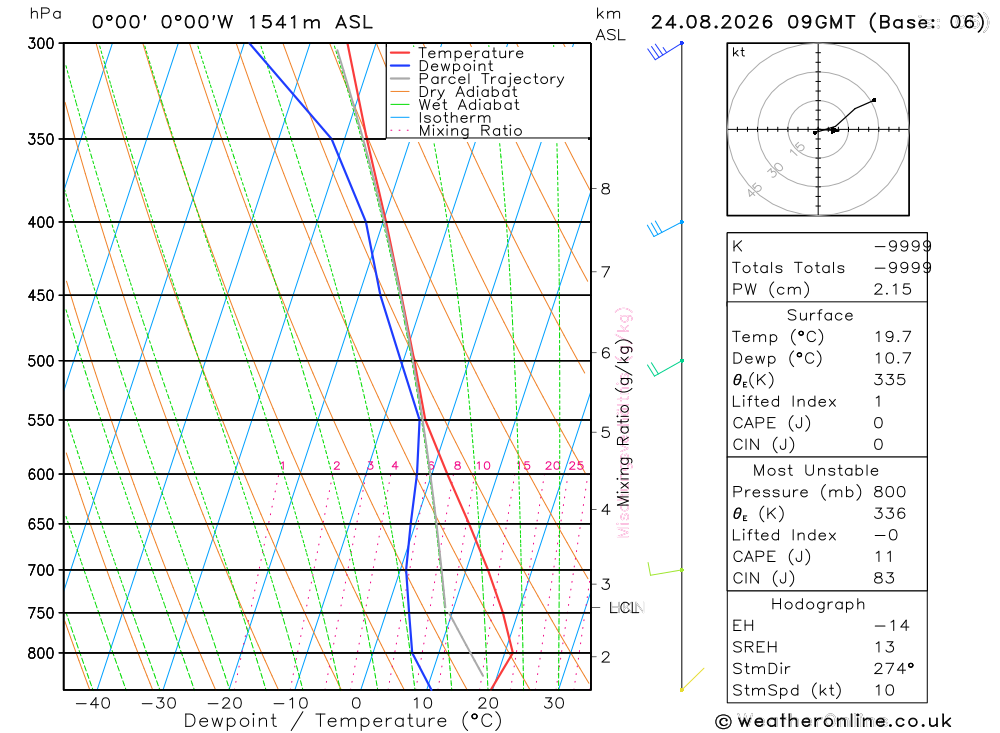The width and height of the screenshot is (1000, 733).
Task: Click the K index value -9999
Action: point(902,246)
